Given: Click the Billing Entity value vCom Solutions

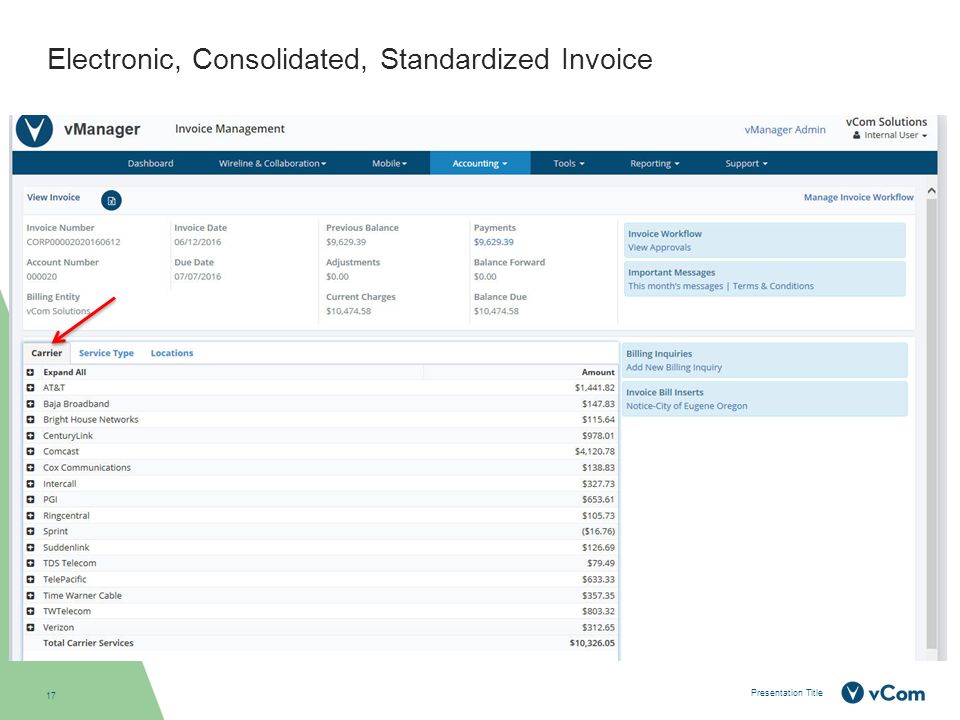Looking at the screenshot, I should (58, 311).
